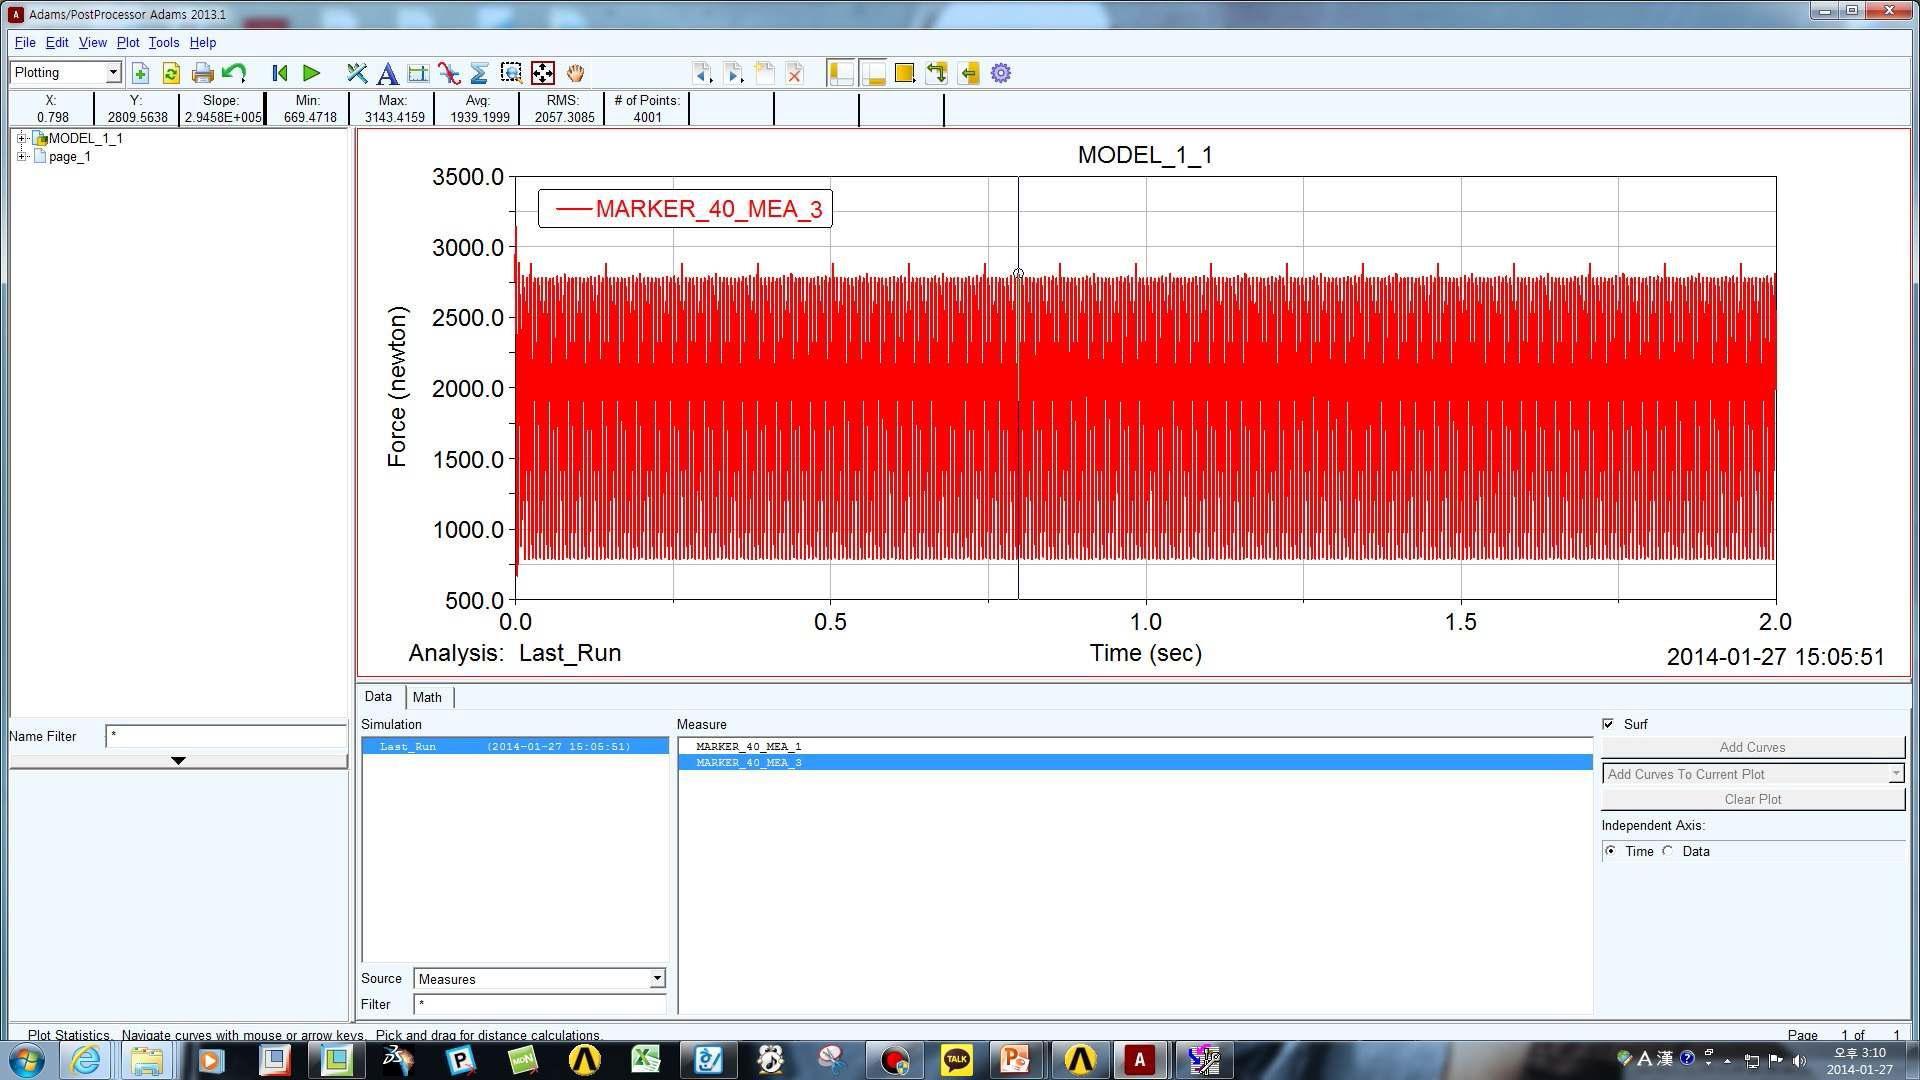This screenshot has width=1920, height=1080.
Task: Click the Clear Plot button
Action: (x=1752, y=799)
